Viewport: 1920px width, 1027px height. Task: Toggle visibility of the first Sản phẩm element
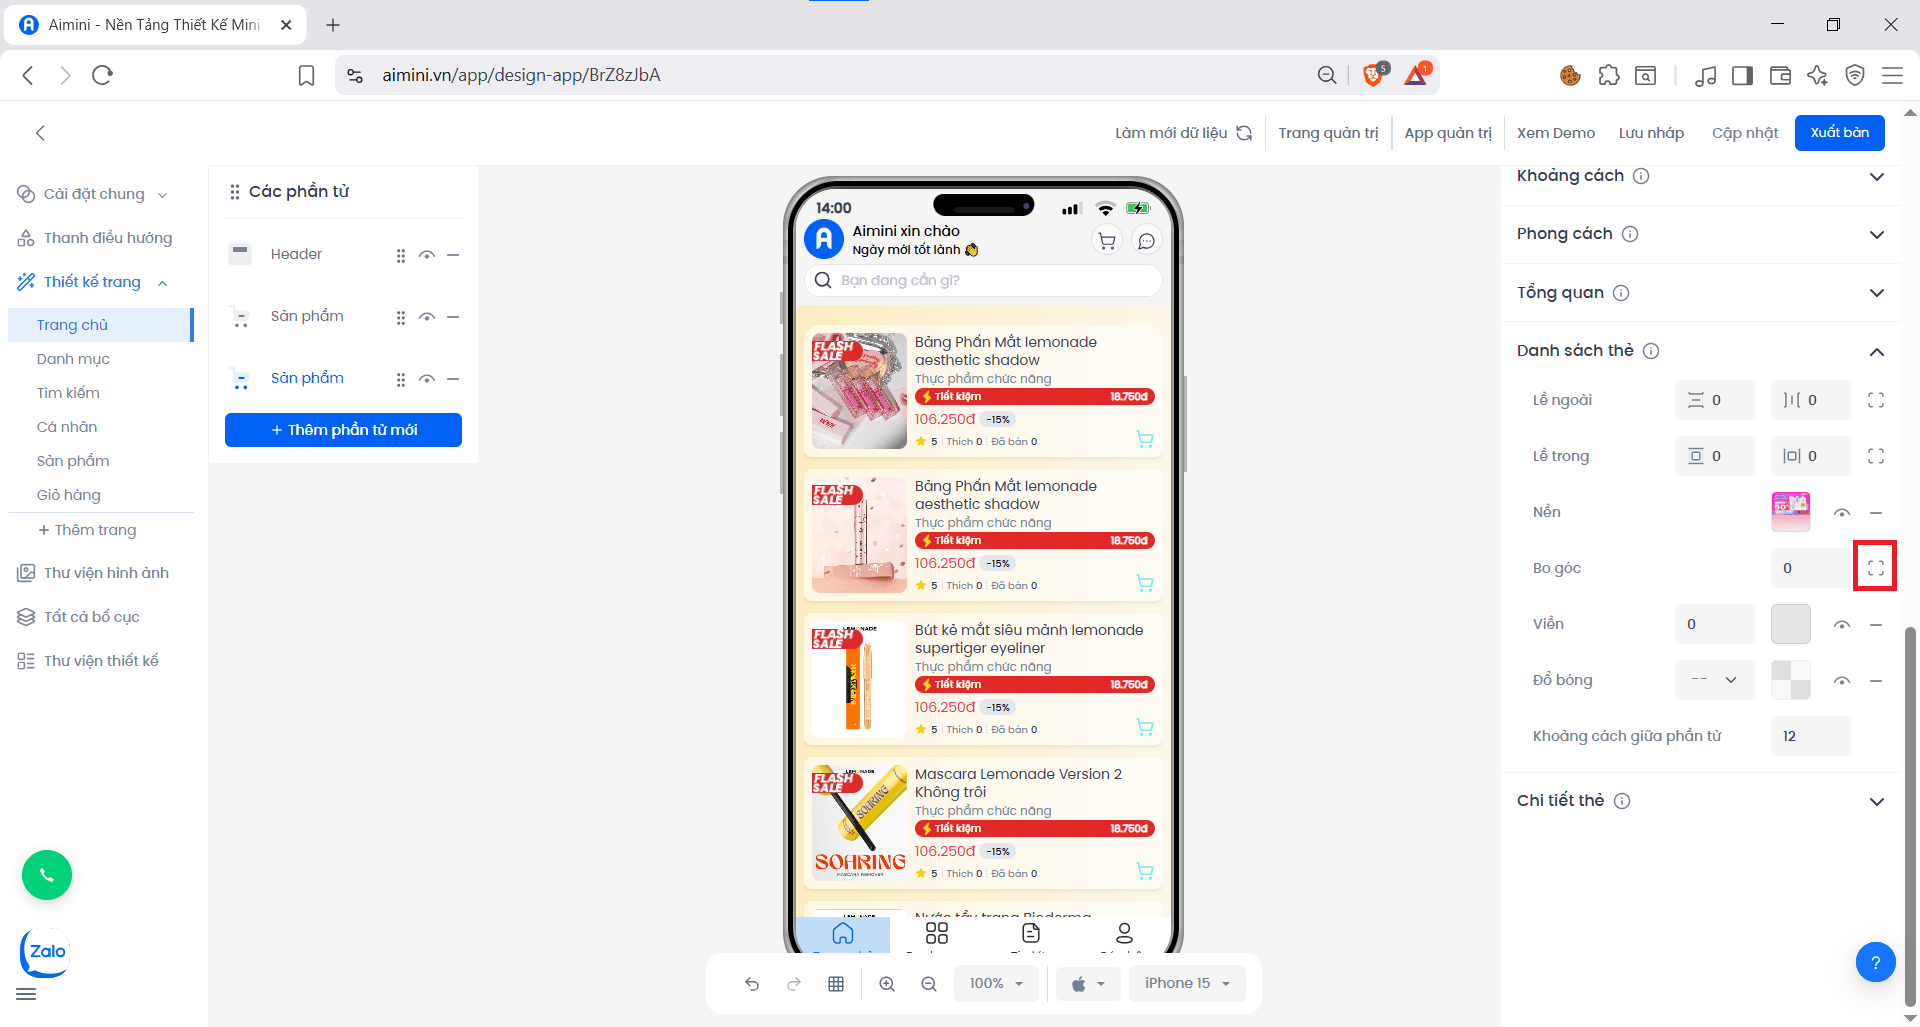(427, 316)
